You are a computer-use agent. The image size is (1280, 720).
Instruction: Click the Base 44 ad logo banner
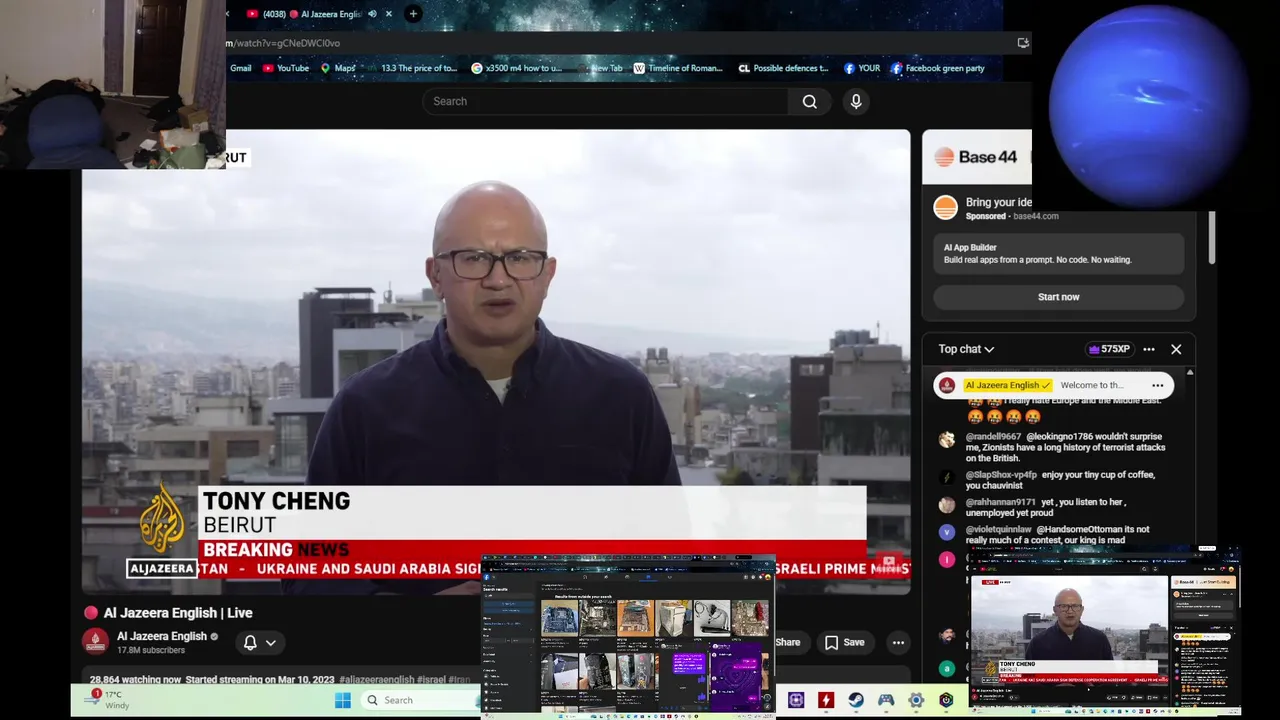[976, 157]
